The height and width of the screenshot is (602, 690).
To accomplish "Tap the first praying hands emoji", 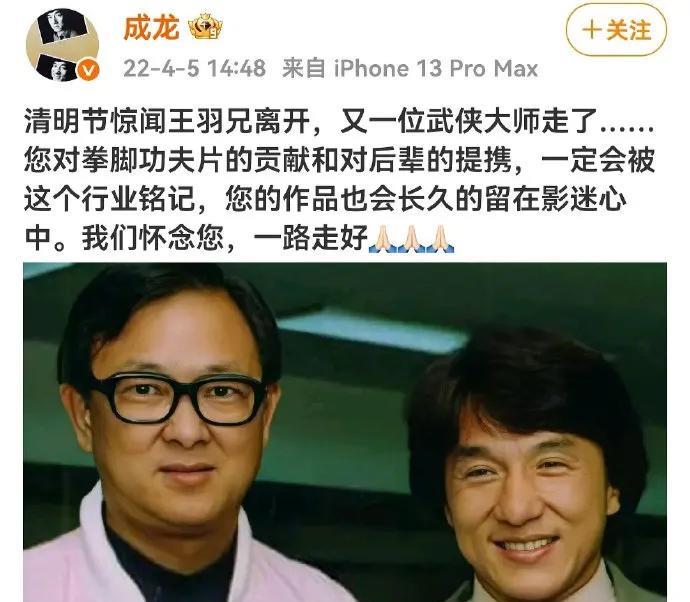I will pos(382,239).
